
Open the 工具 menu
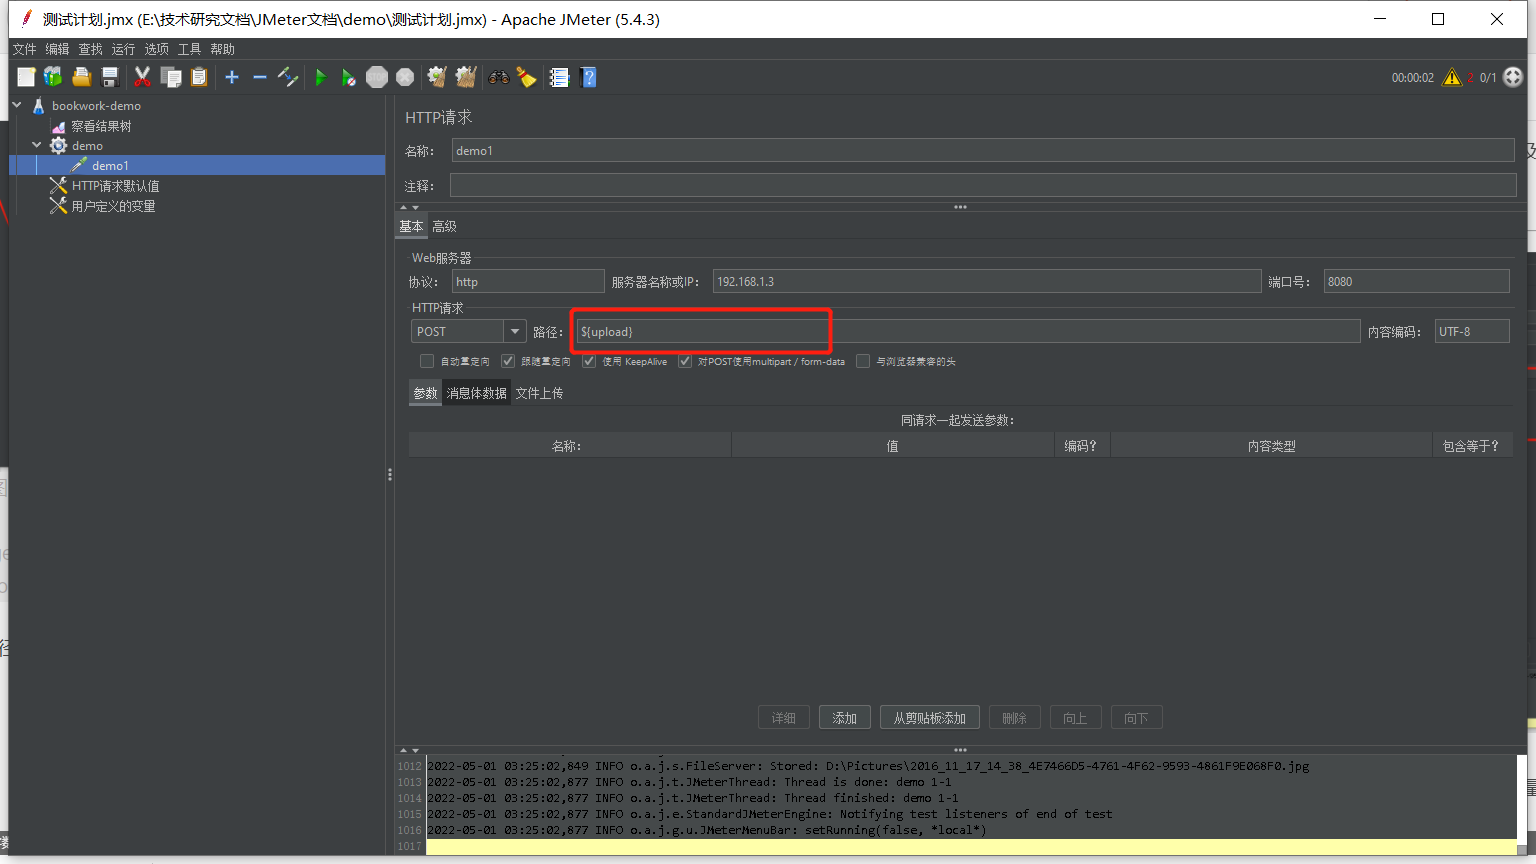tap(189, 49)
